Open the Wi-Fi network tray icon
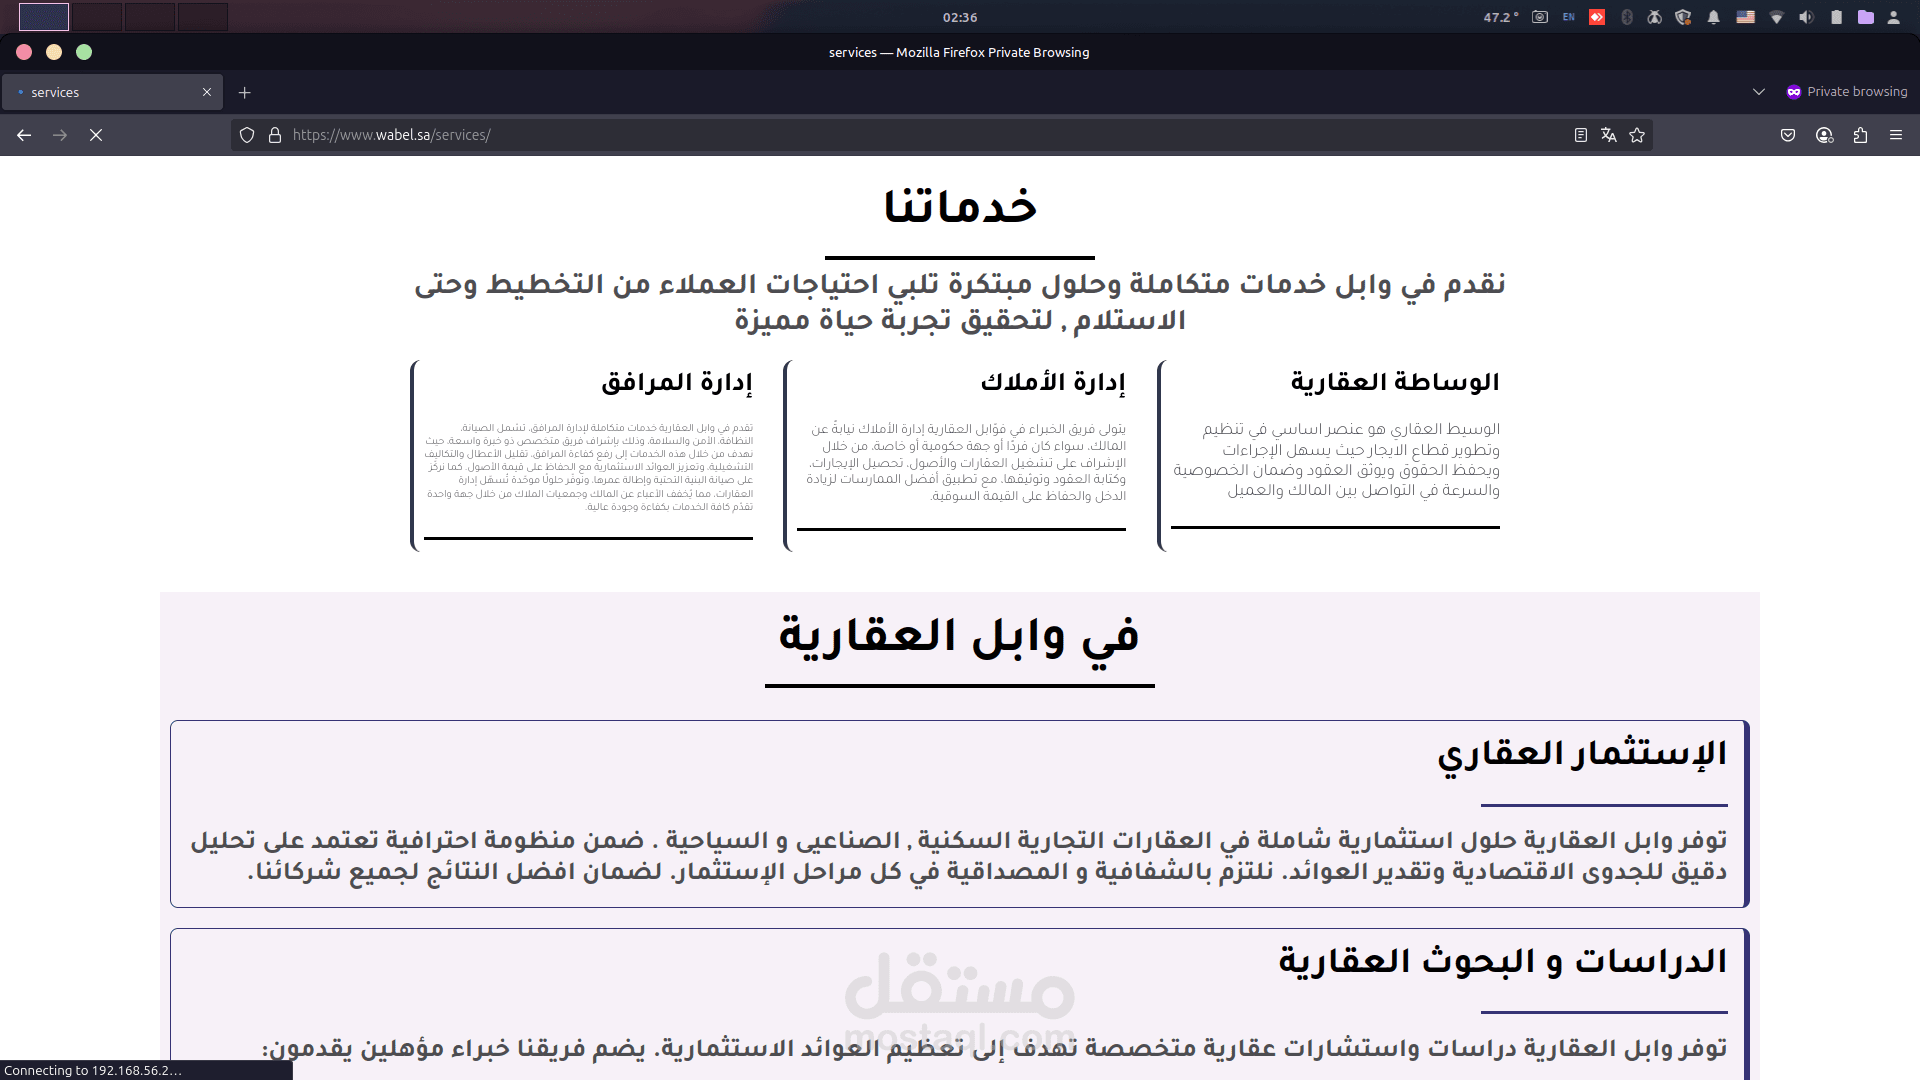1920x1080 pixels. click(x=1777, y=17)
